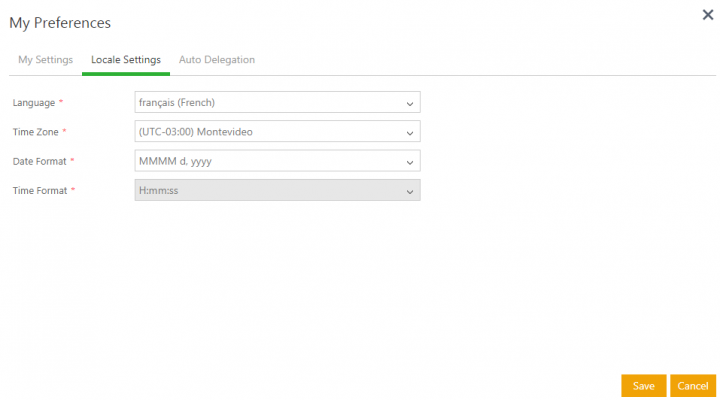Select the Locale Settings tab
Image resolution: width=720 pixels, height=400 pixels.
point(125,60)
